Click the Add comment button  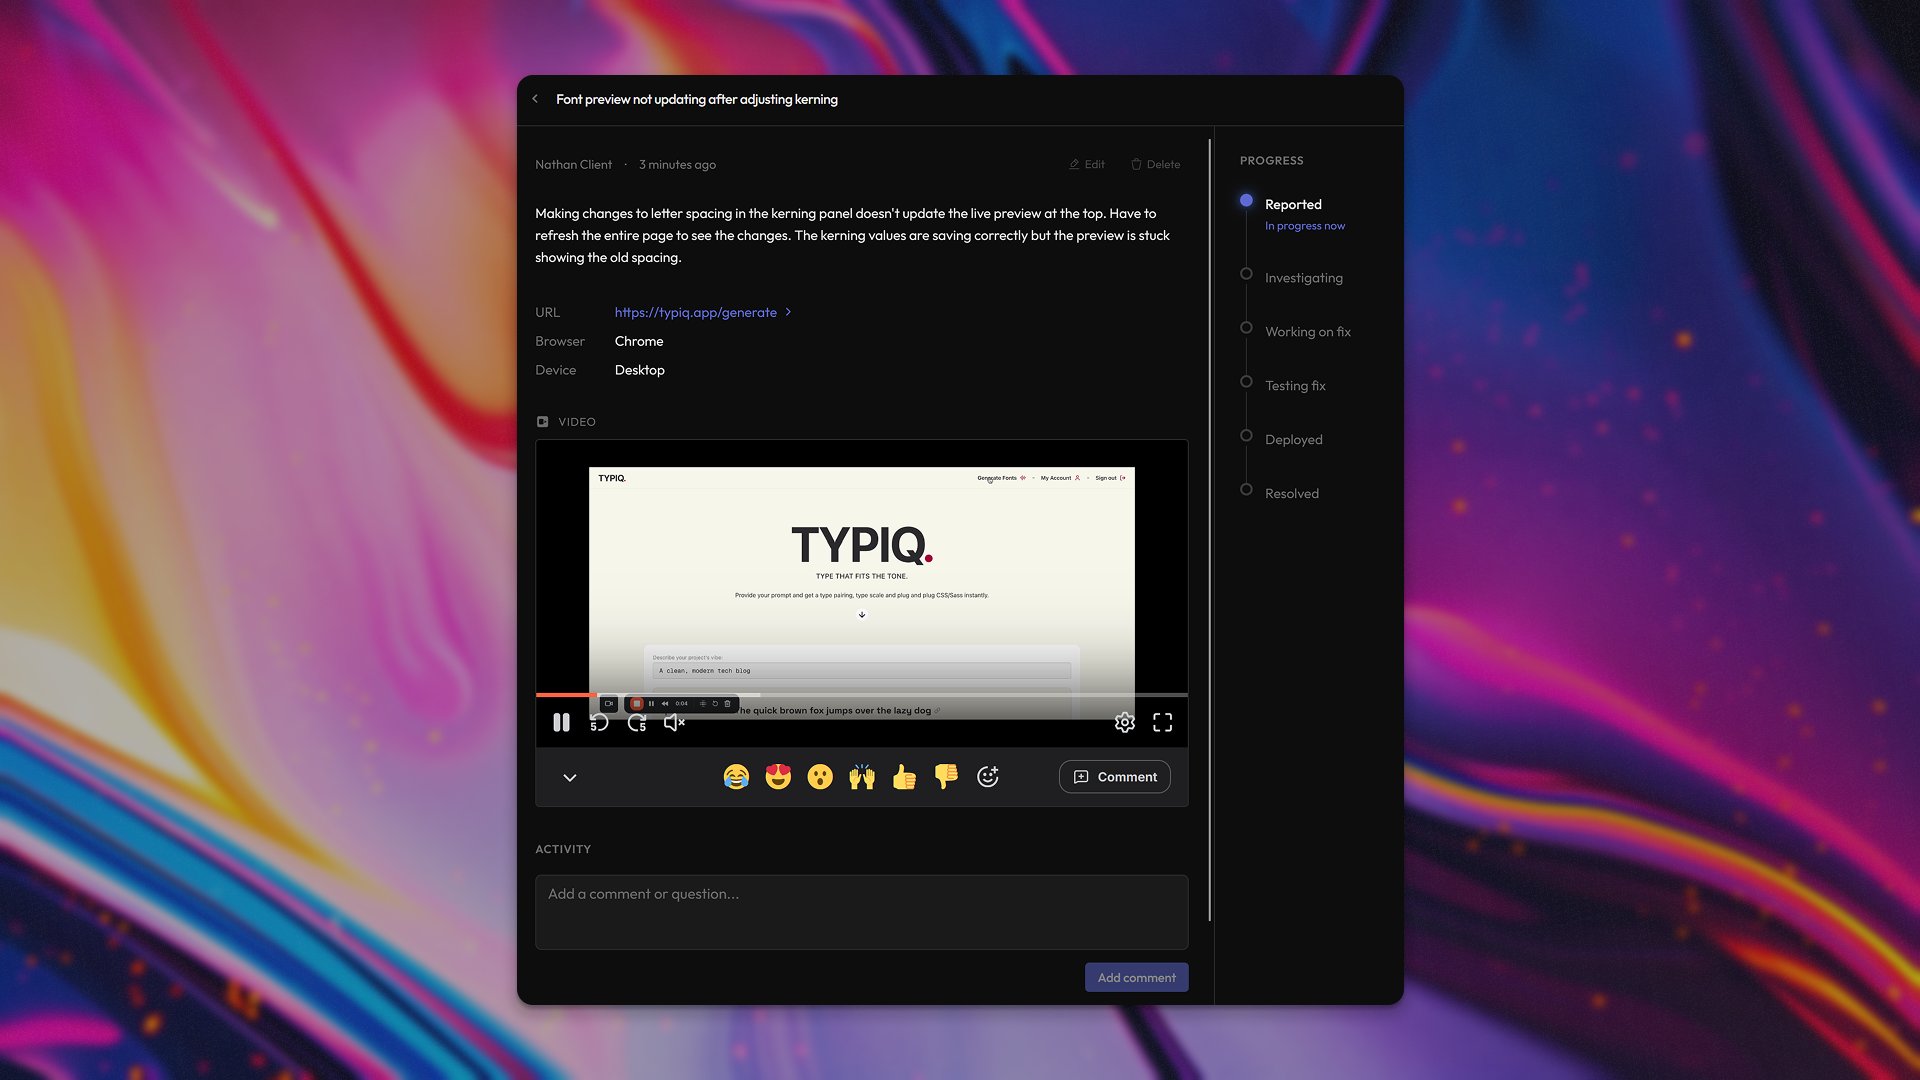coord(1136,977)
